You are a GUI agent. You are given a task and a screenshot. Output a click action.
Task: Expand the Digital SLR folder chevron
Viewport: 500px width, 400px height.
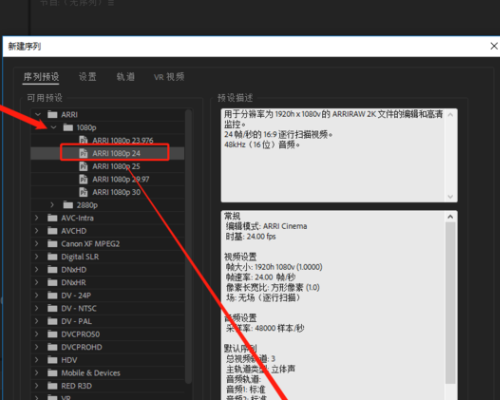pyautogui.click(x=37, y=257)
